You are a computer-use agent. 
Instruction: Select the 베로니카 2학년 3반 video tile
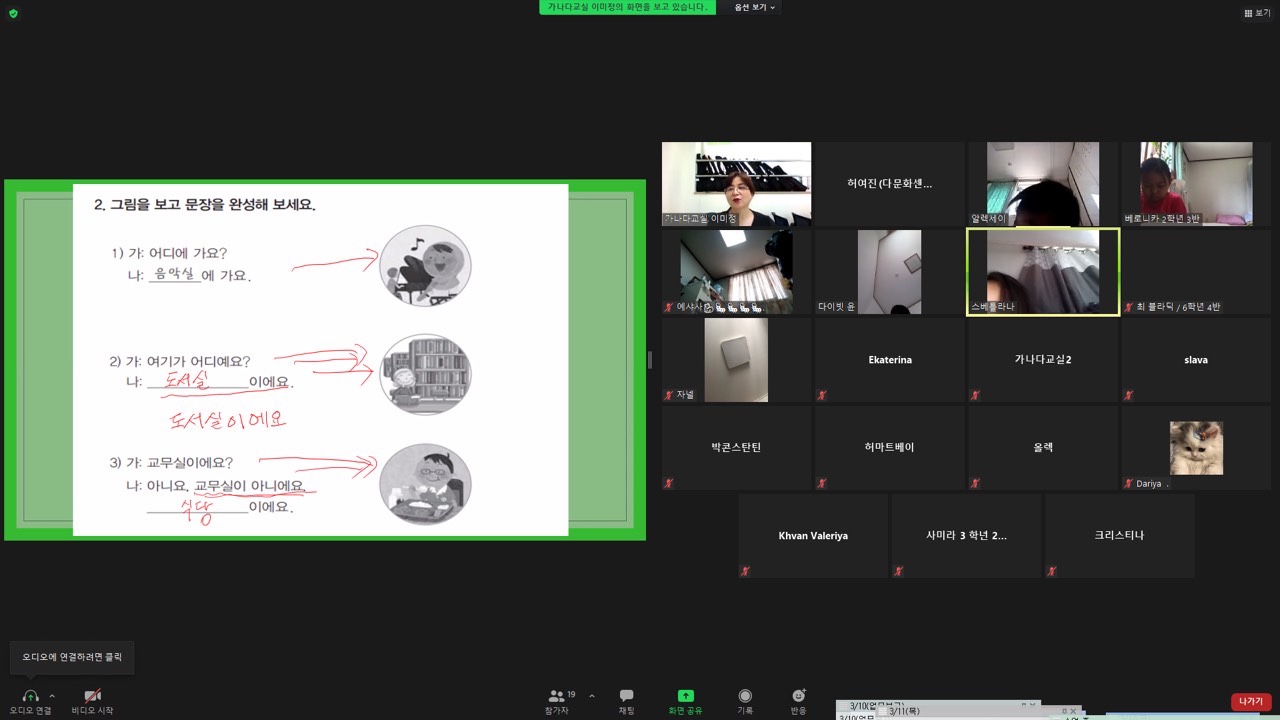point(1196,184)
